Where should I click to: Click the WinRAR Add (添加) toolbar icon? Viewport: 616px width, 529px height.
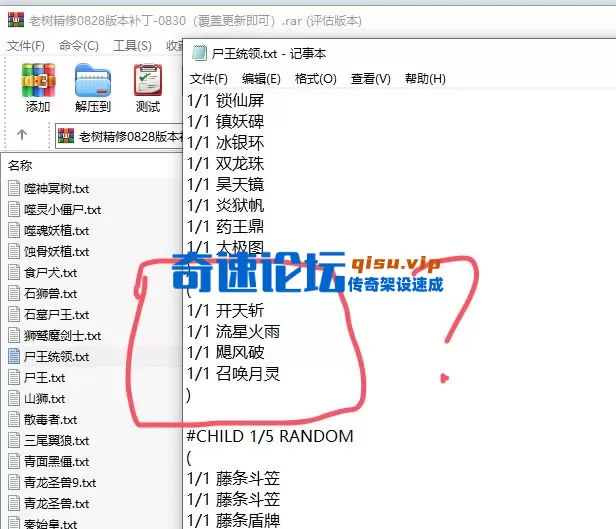tap(38, 88)
